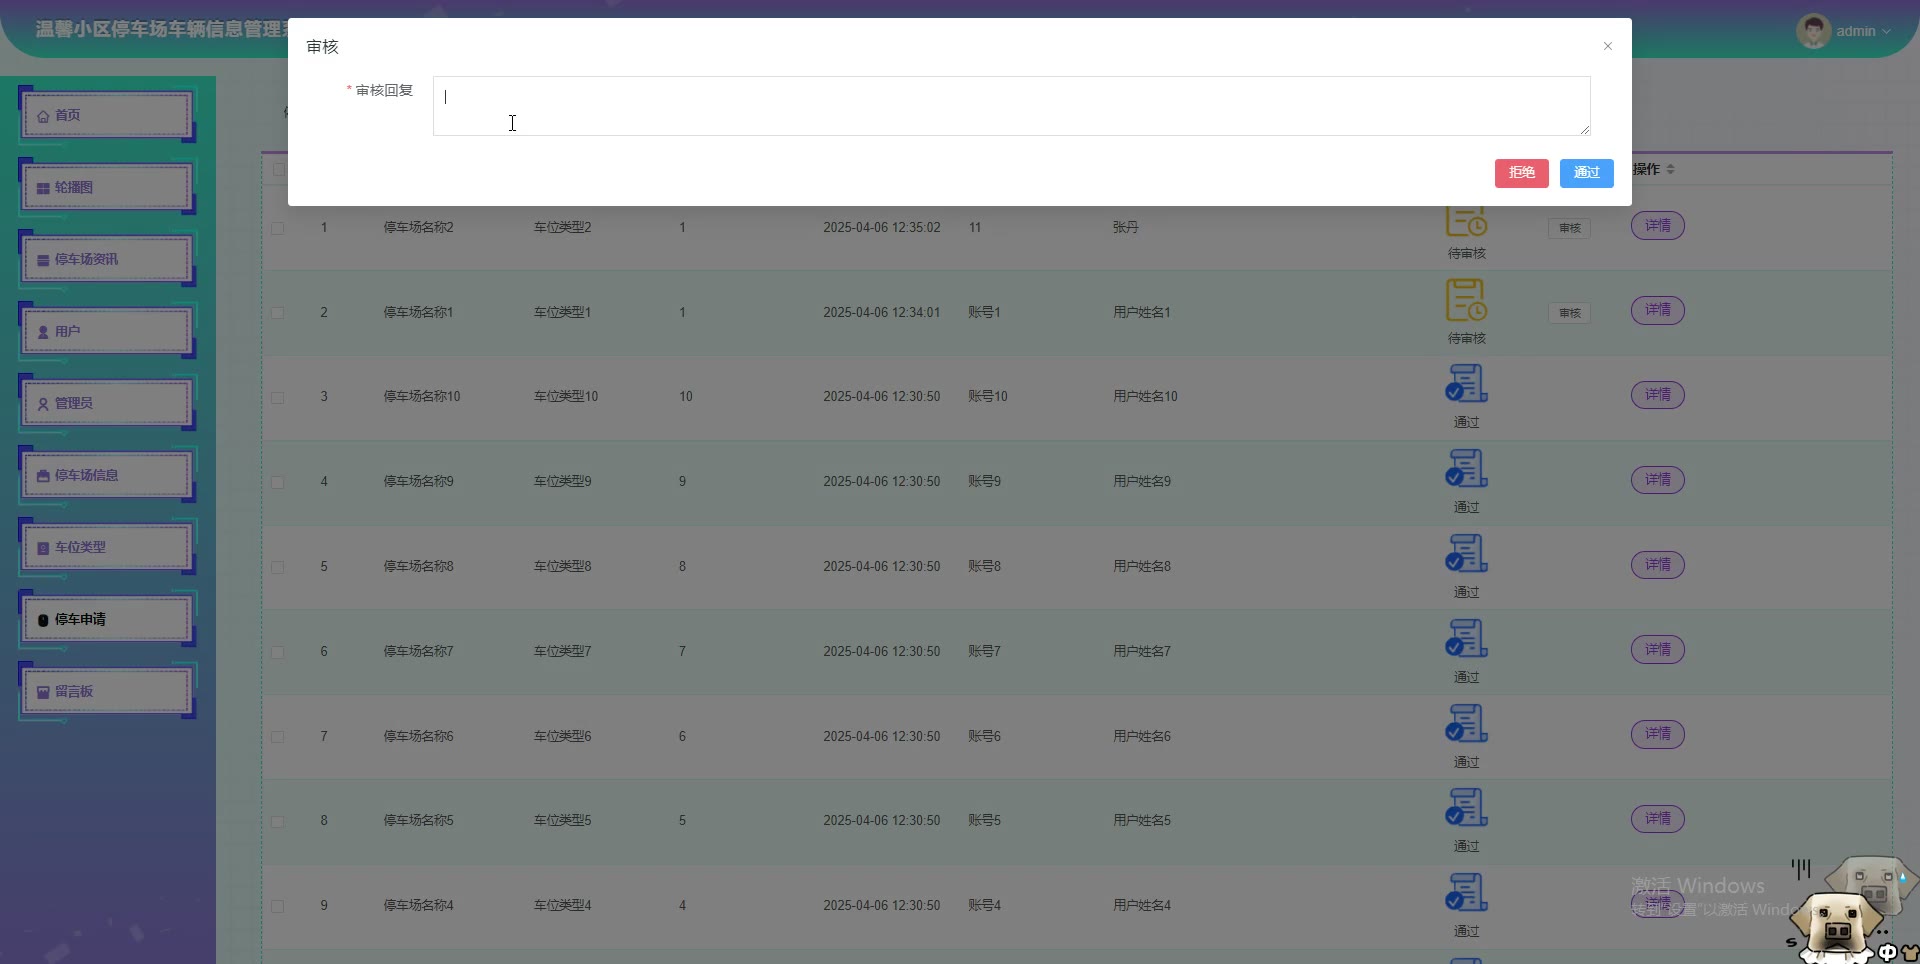Focus the 审核回复 text area
This screenshot has width=1920, height=964.
pyautogui.click(x=1011, y=106)
